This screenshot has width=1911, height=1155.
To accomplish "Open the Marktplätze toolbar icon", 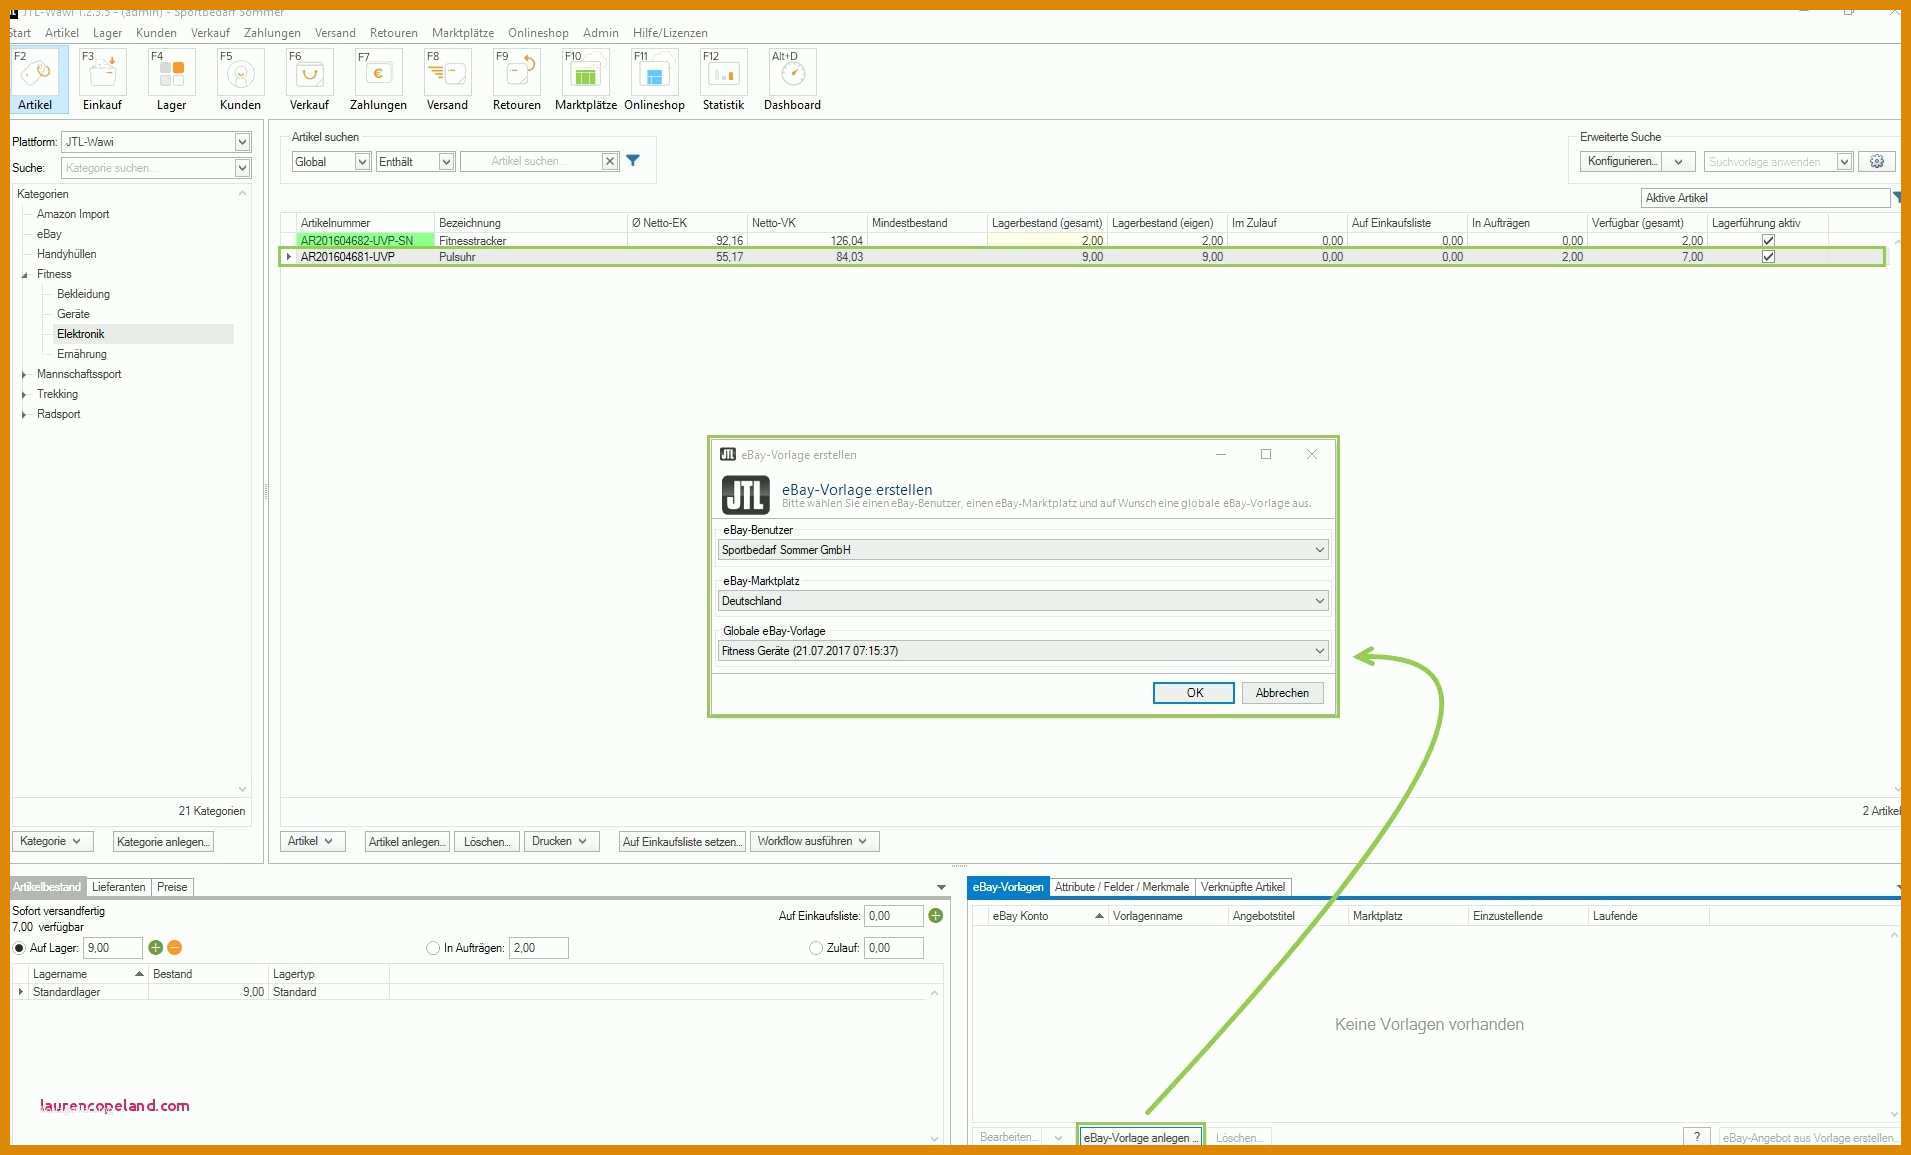I will click(x=586, y=79).
